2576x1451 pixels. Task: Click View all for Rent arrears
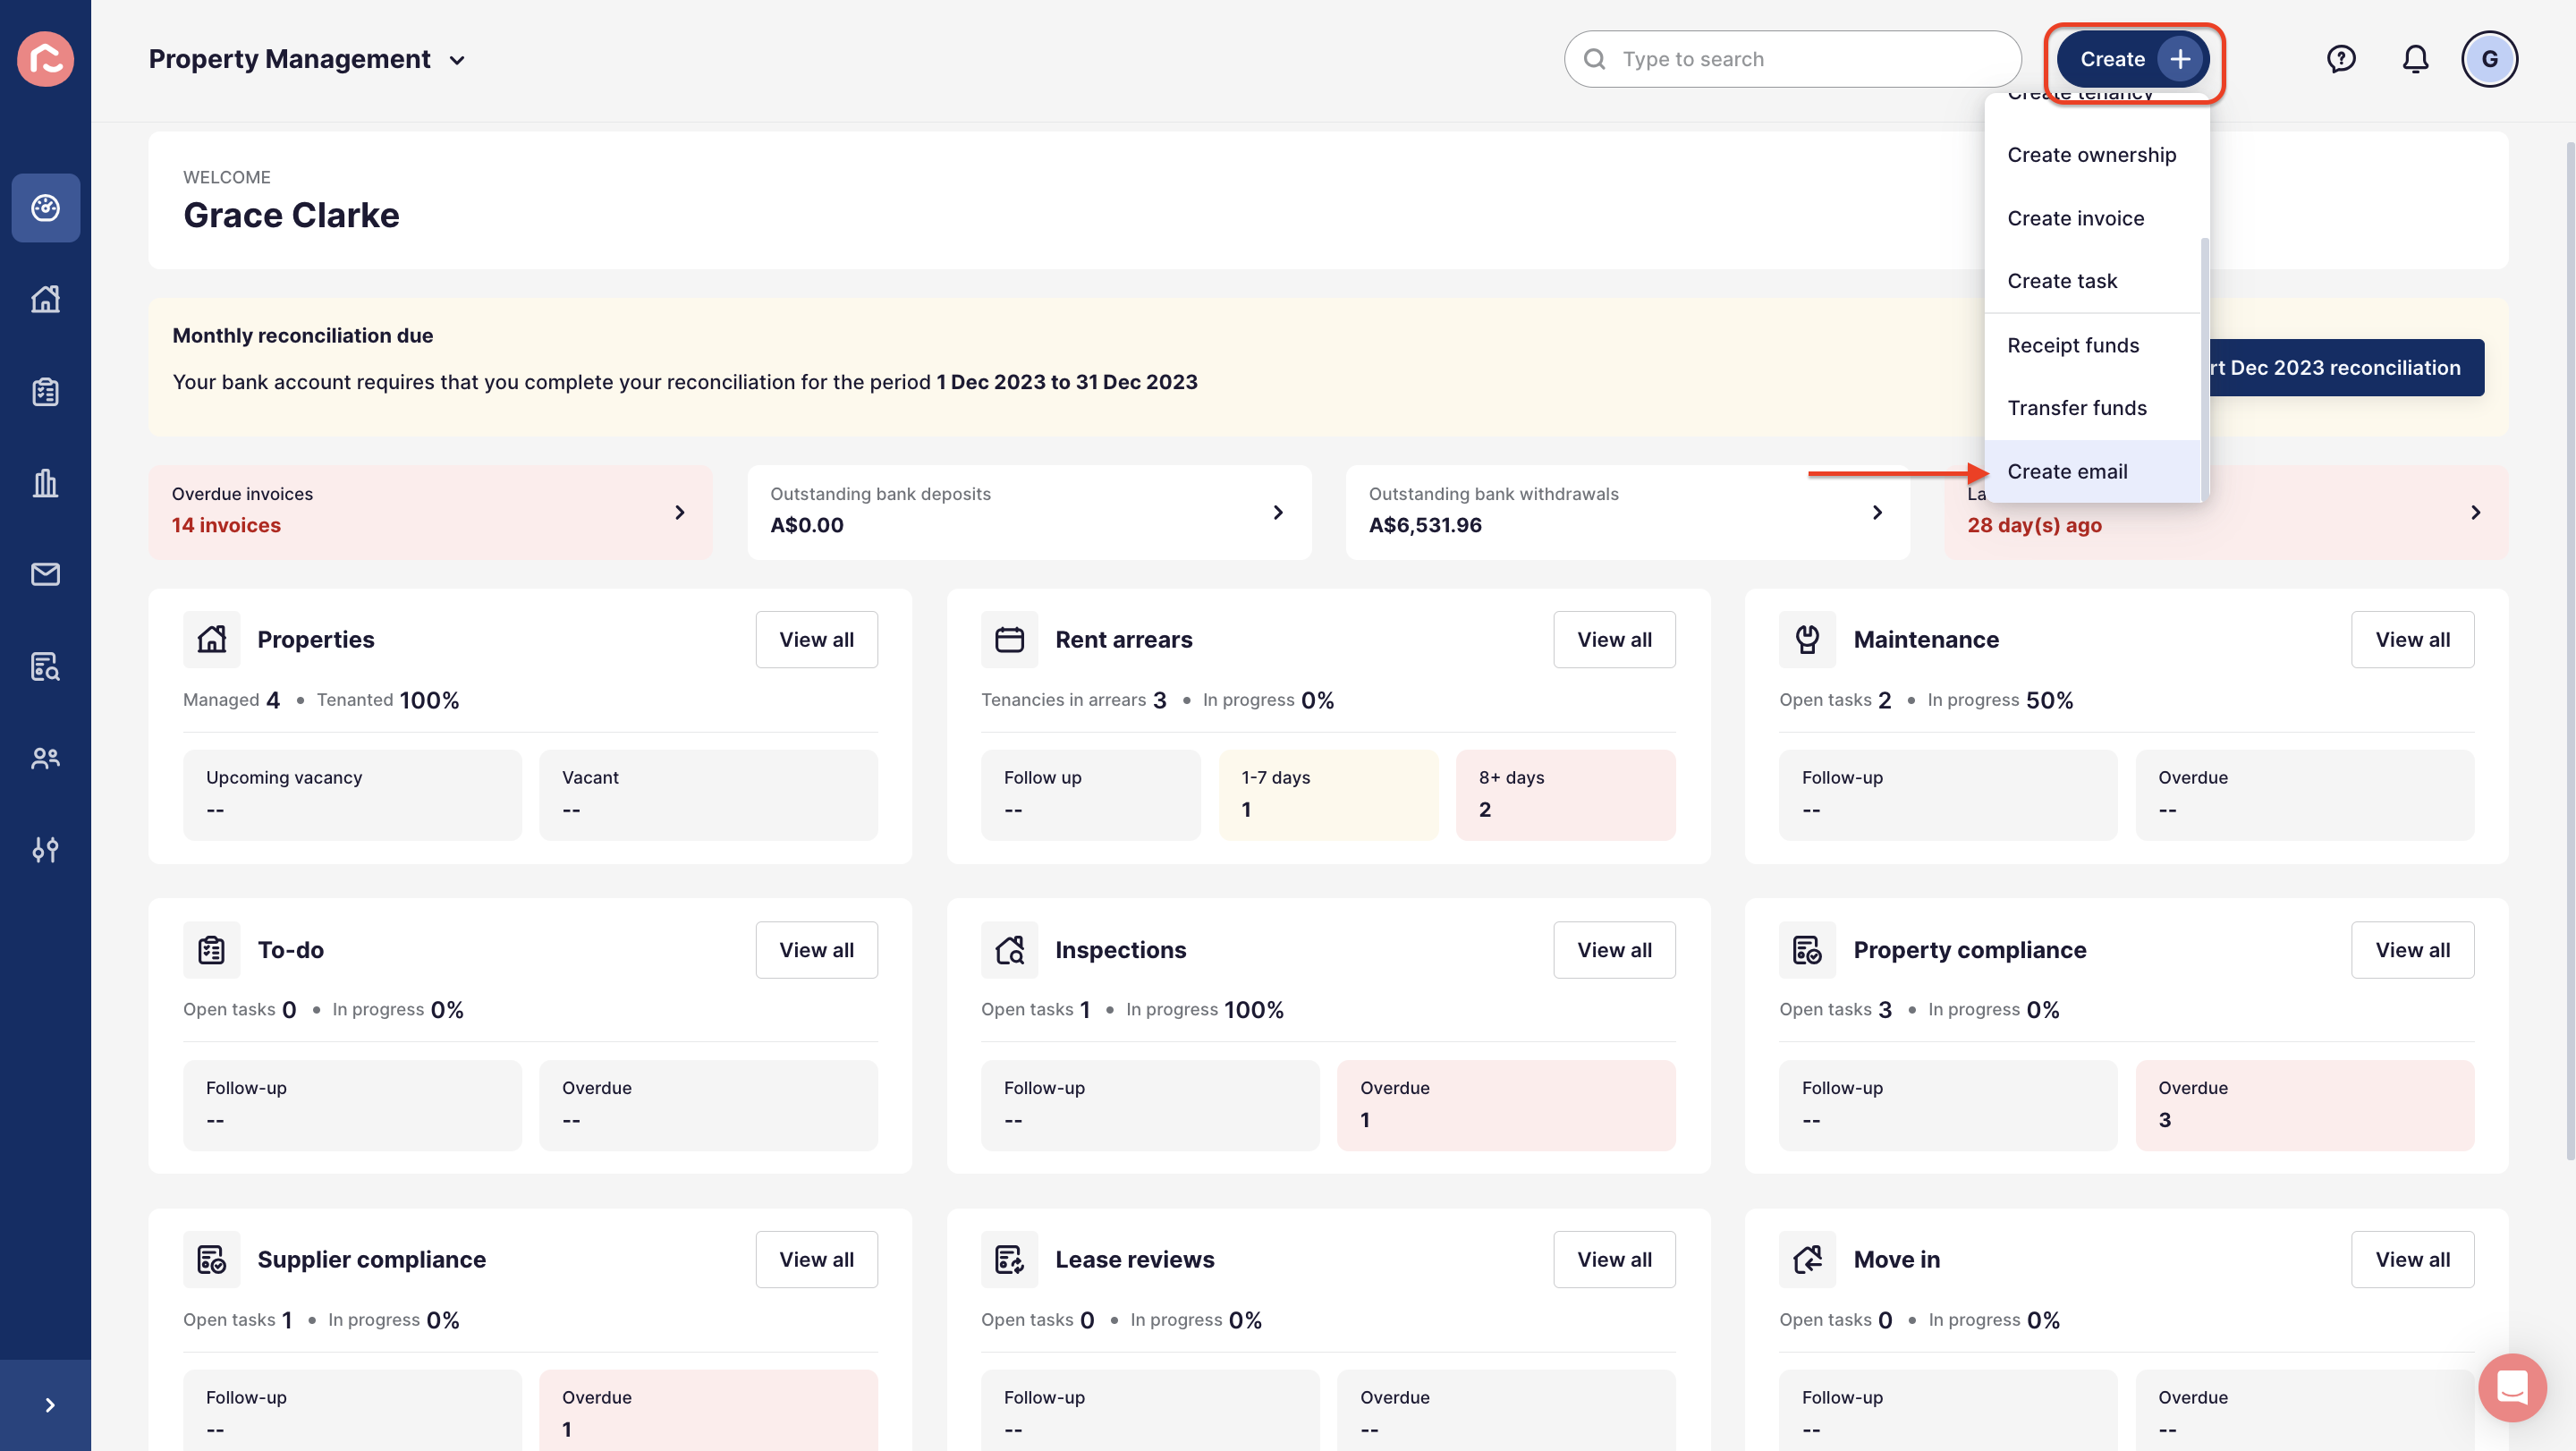coord(1614,639)
